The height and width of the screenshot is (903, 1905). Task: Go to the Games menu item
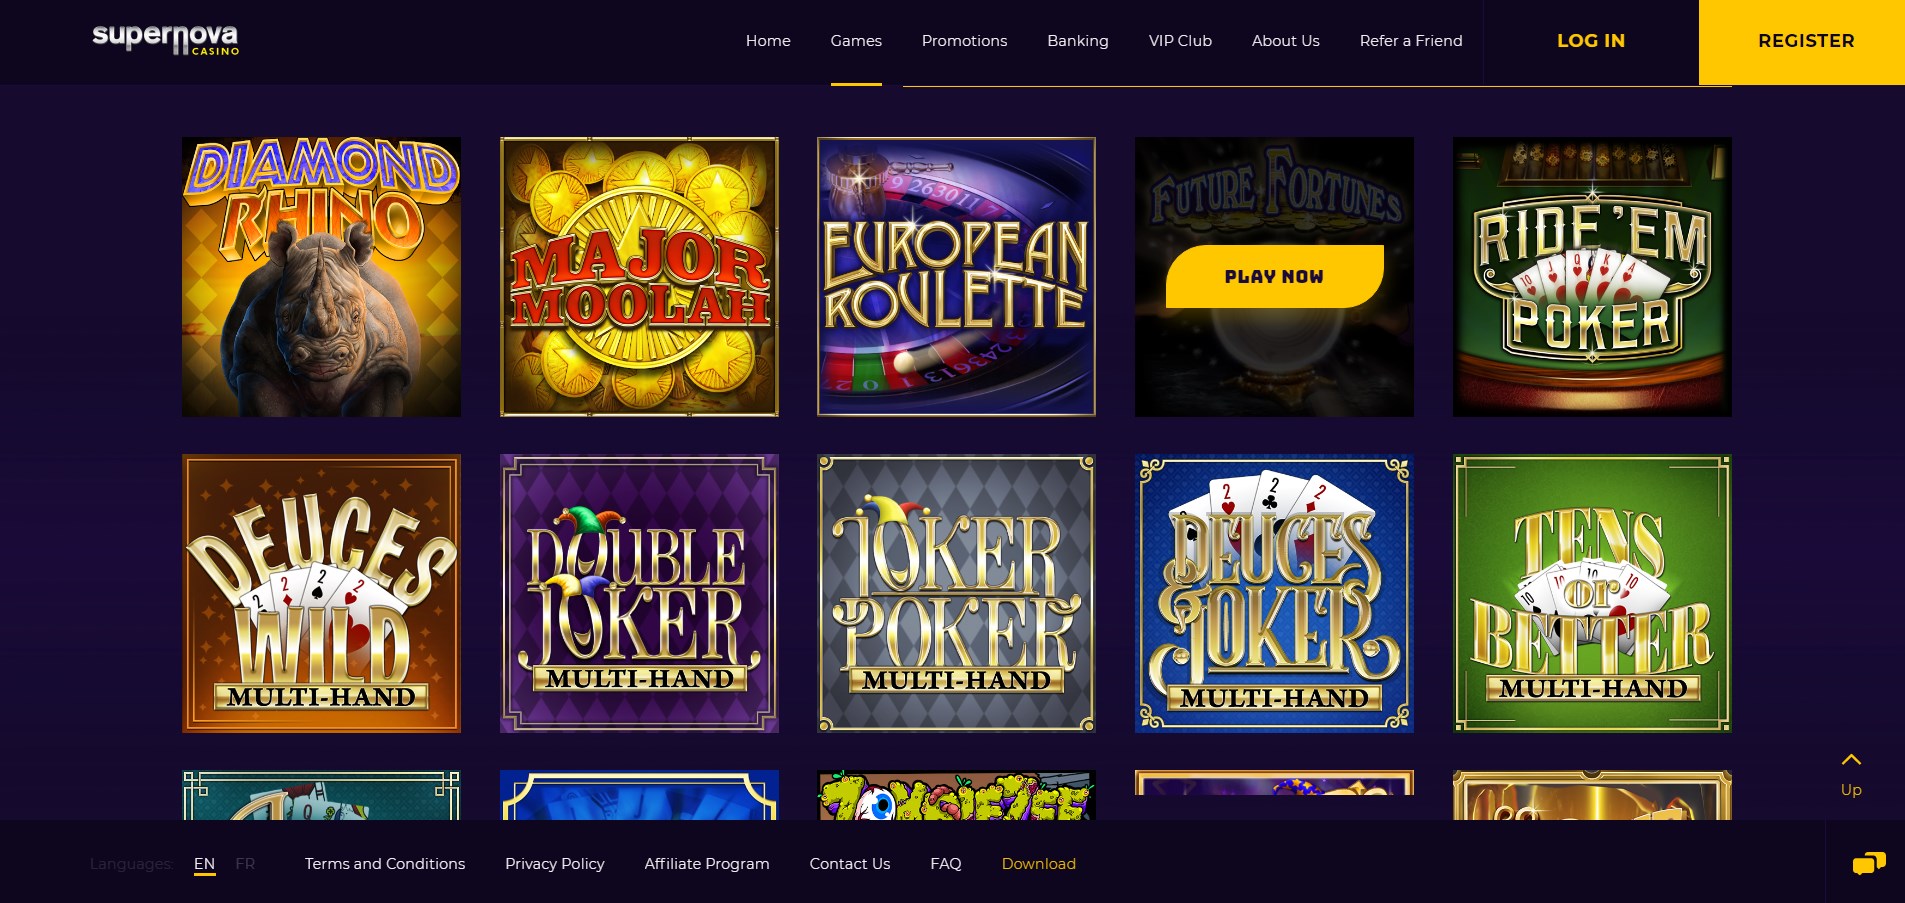[856, 41]
